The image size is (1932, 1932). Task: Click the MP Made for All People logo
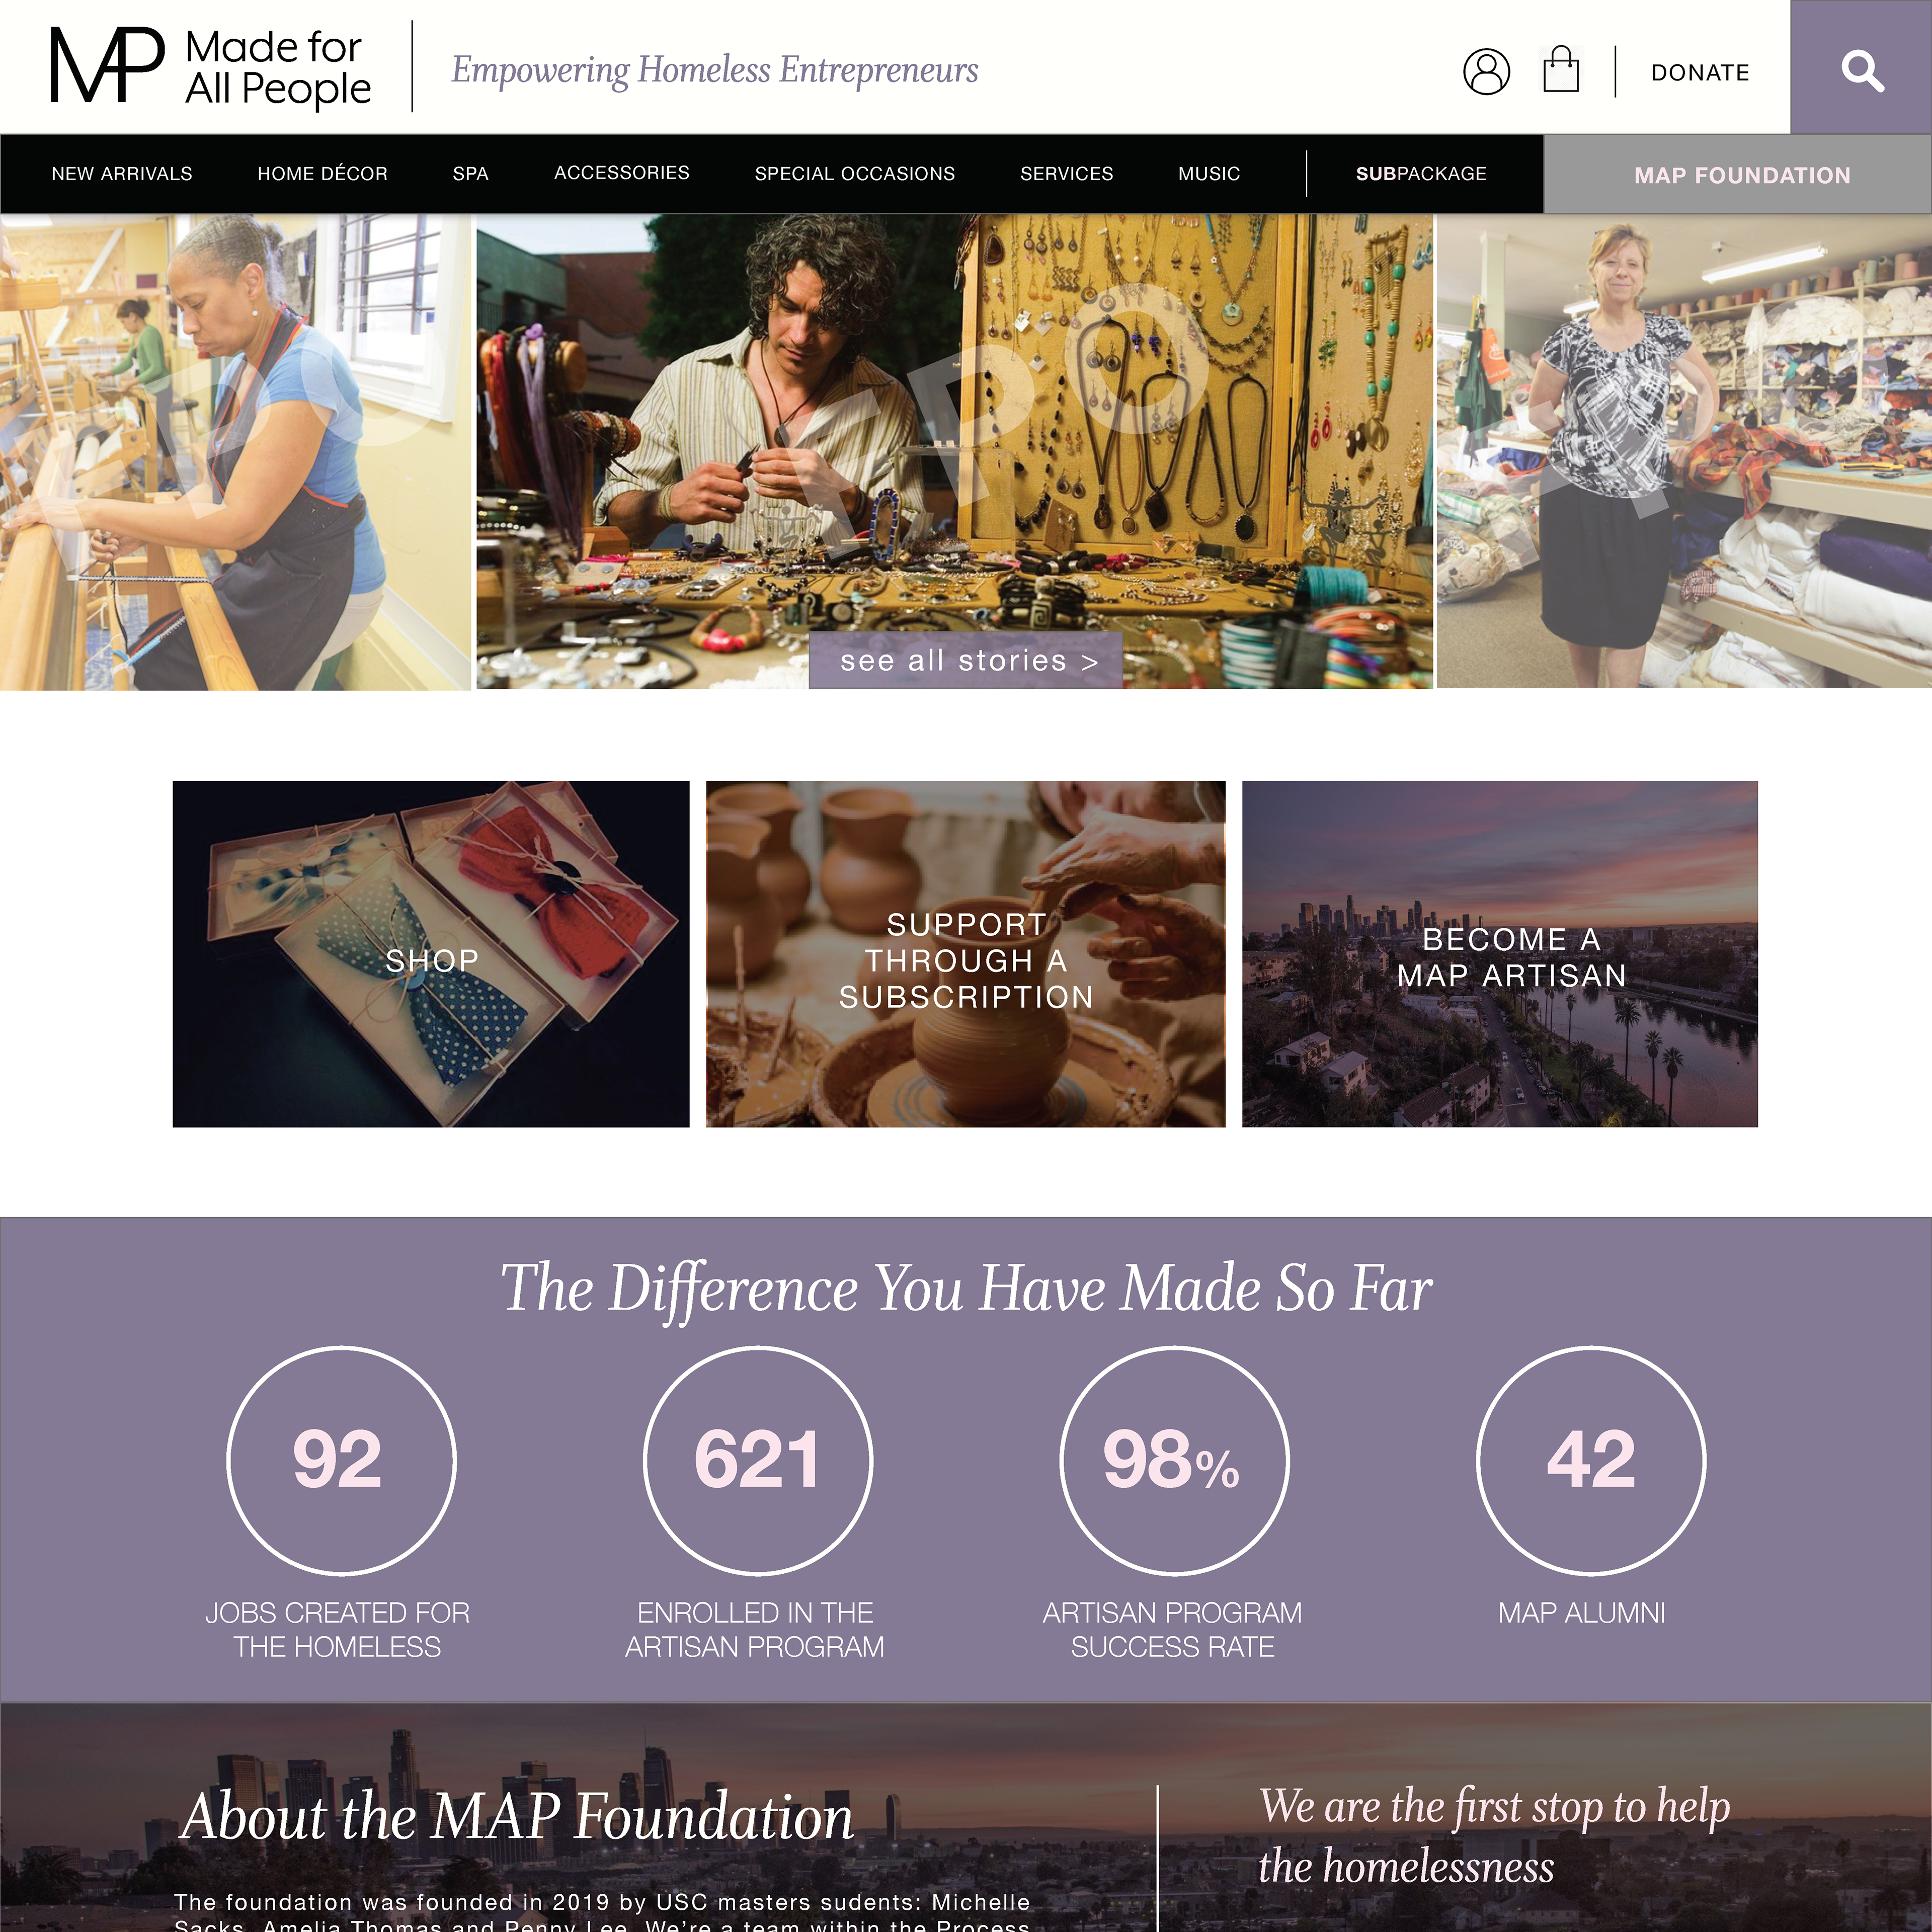click(x=211, y=67)
